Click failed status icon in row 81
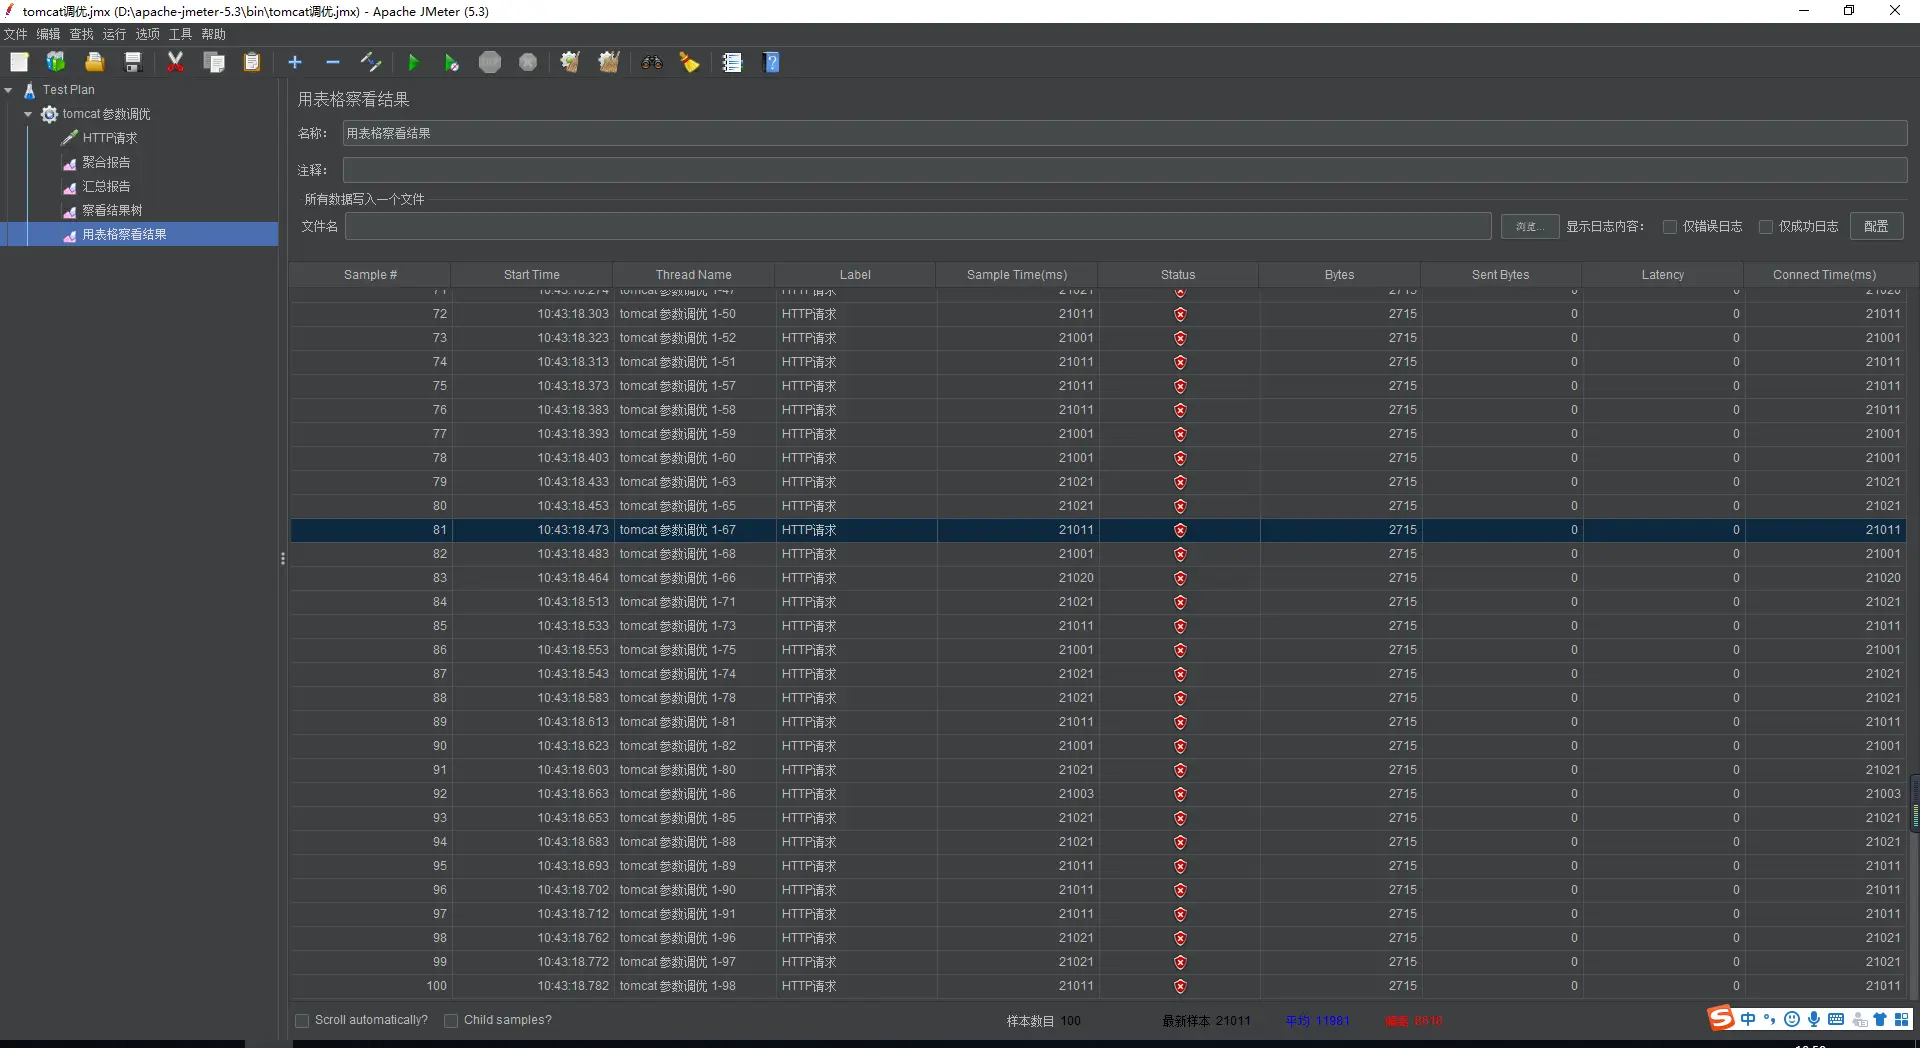This screenshot has width=1920, height=1048. (x=1180, y=530)
